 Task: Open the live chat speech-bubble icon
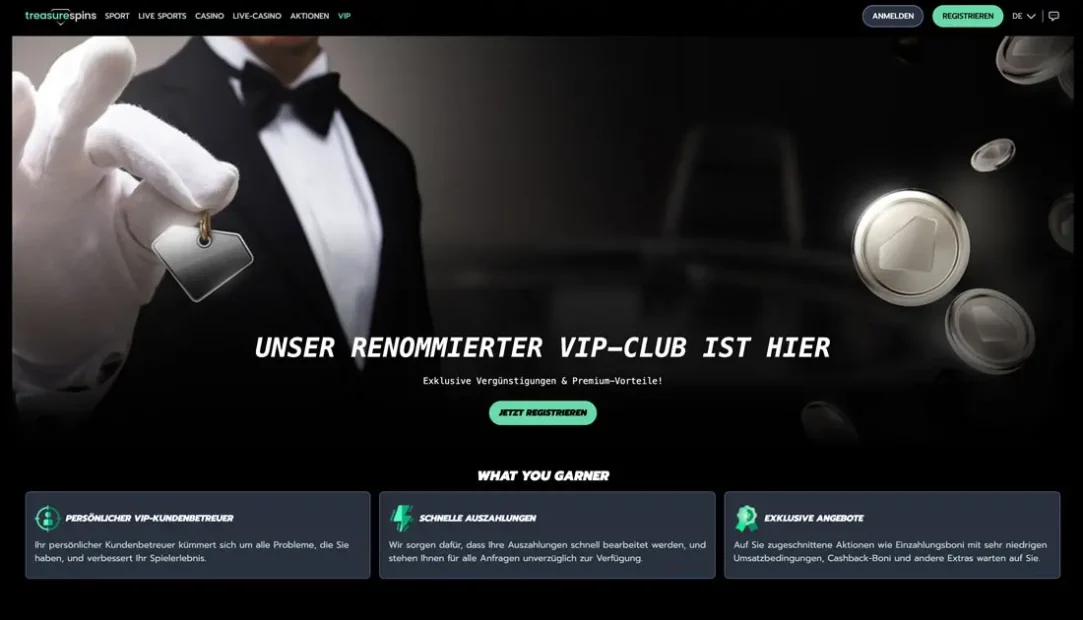1053,16
